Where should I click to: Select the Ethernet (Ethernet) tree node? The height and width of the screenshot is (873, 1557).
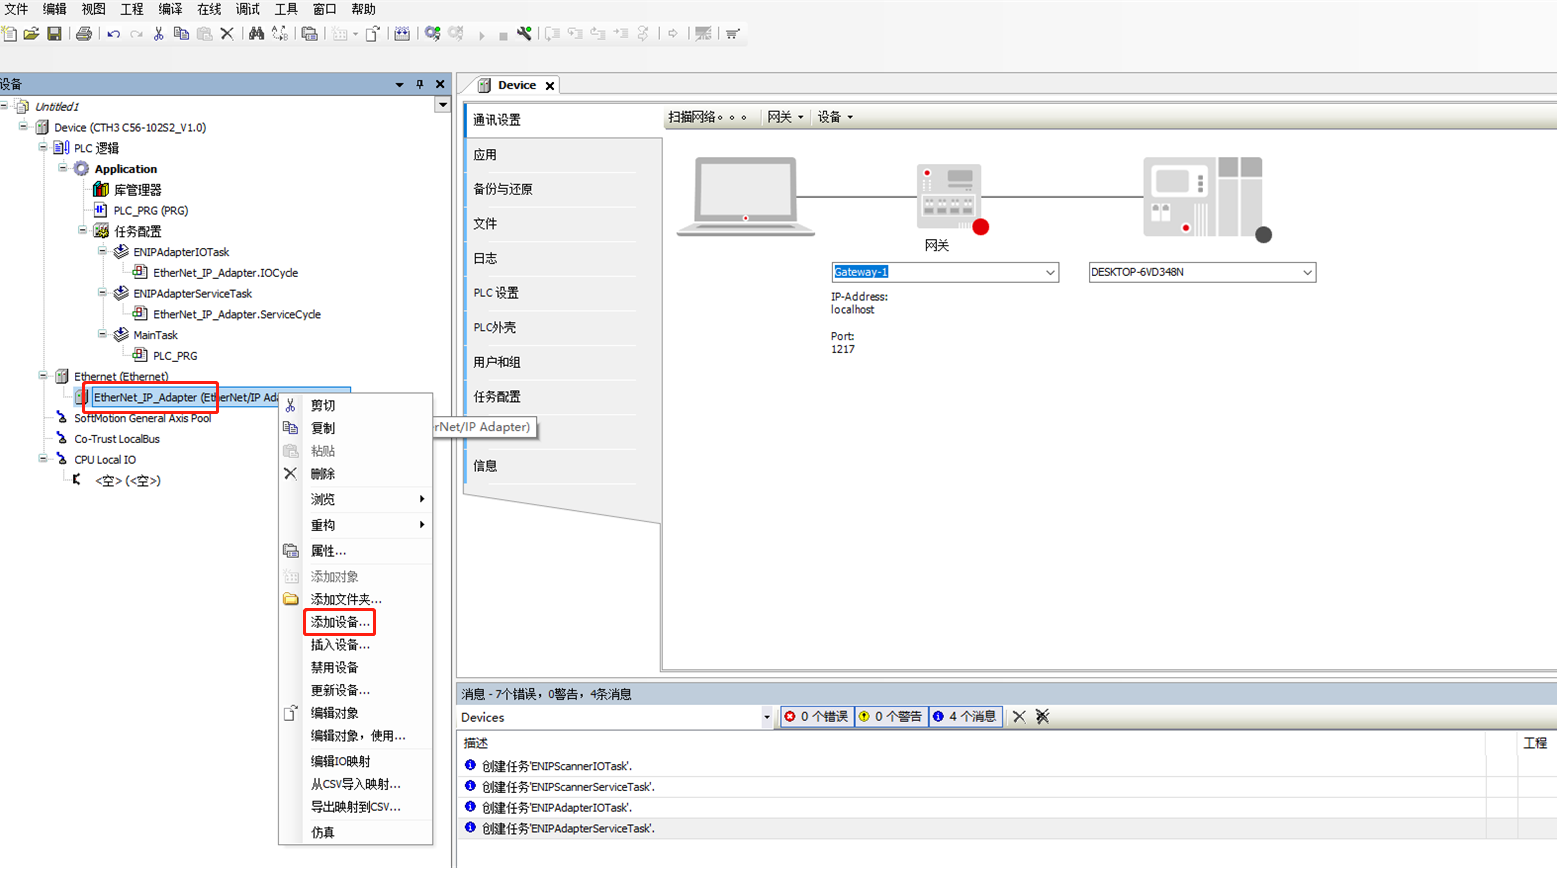click(x=120, y=377)
